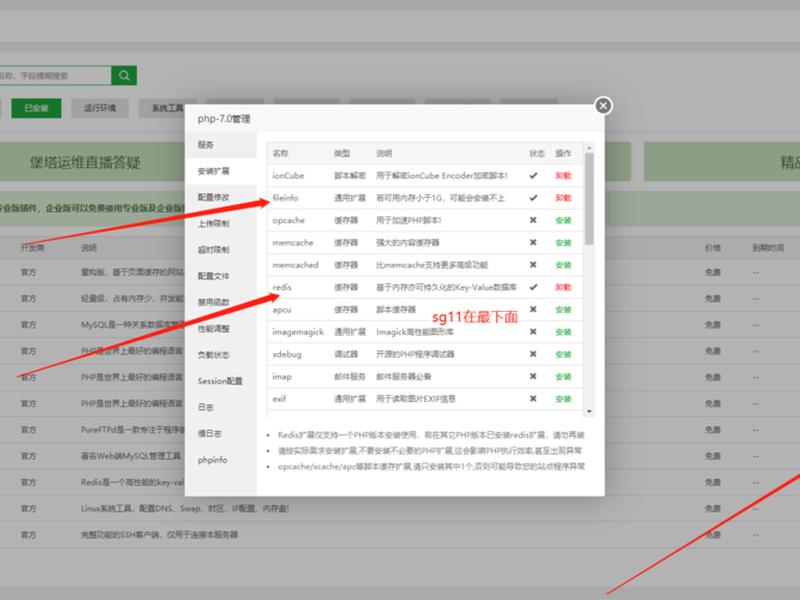The height and width of the screenshot is (600, 800).
Task: Click the ionCube extension name
Action: click(288, 176)
